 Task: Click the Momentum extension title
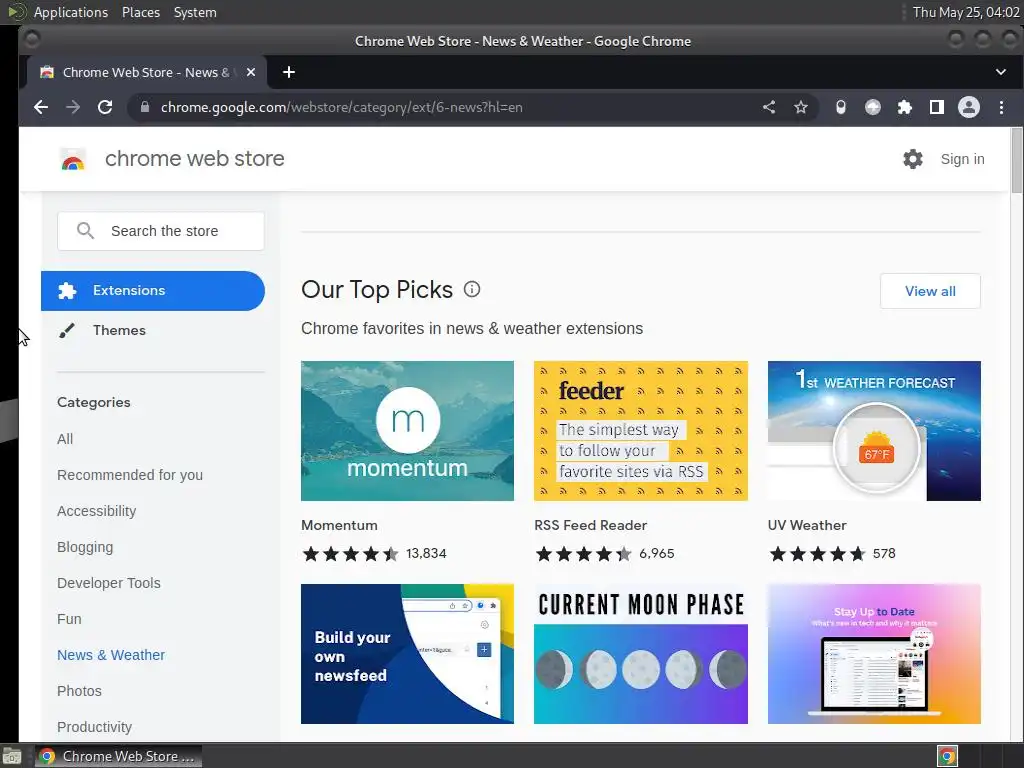click(x=339, y=525)
